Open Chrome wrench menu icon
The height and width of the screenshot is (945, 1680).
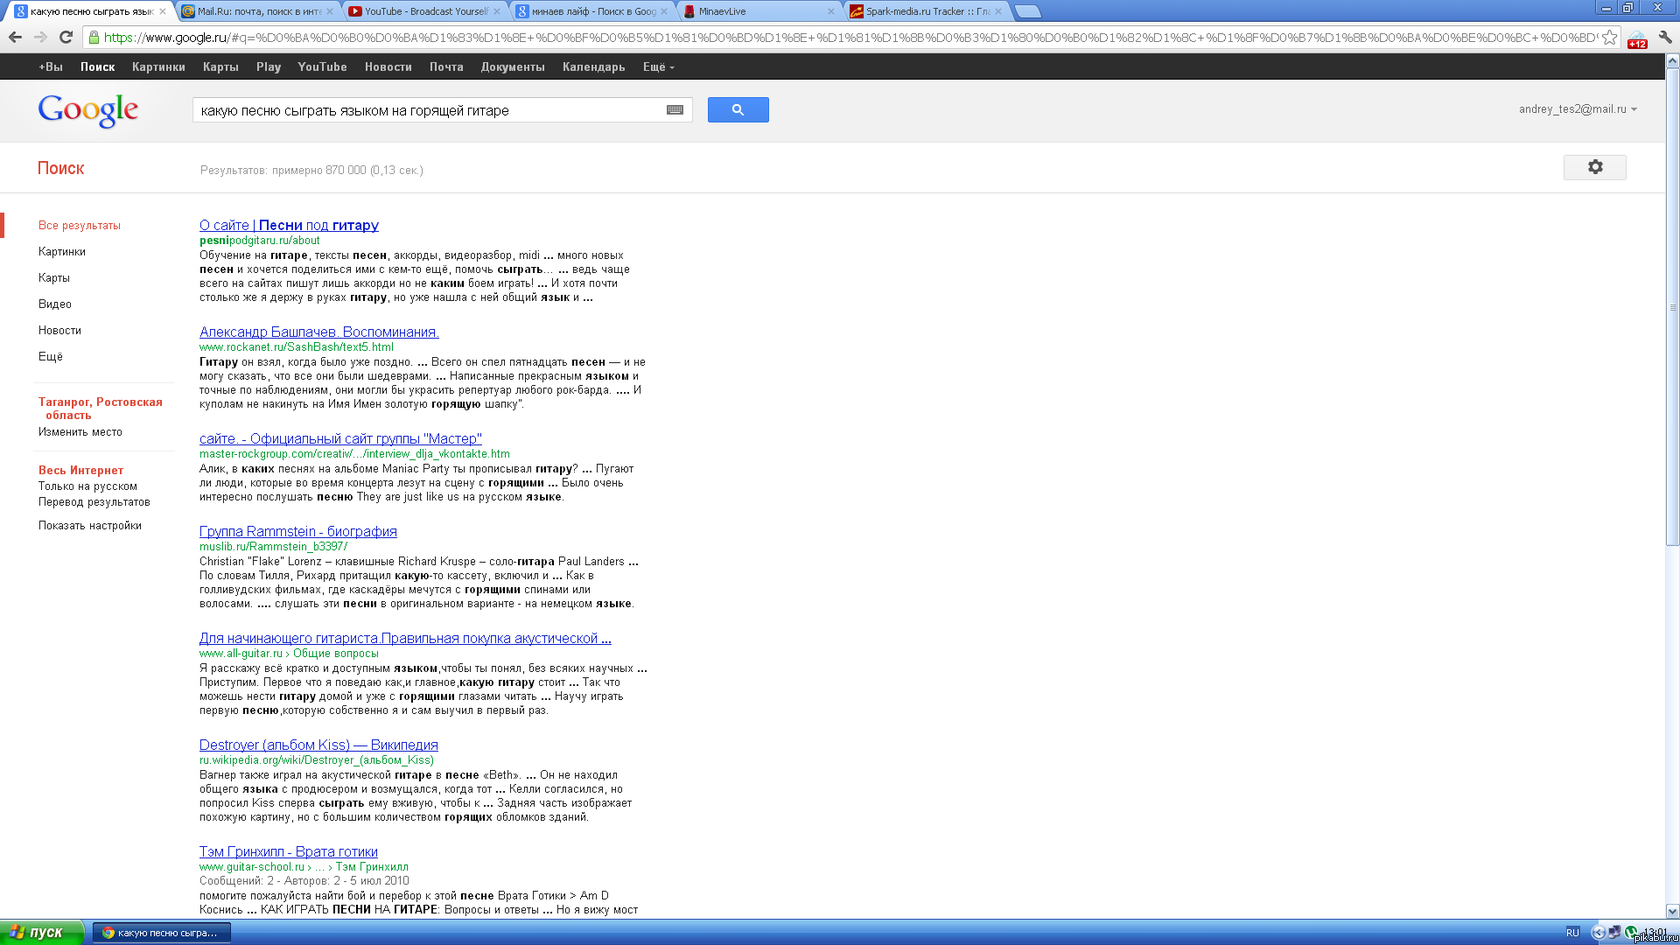click(x=1665, y=38)
